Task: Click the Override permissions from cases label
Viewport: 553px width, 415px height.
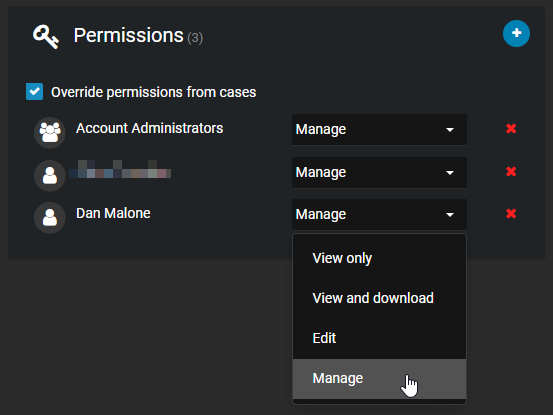Action: coord(153,92)
